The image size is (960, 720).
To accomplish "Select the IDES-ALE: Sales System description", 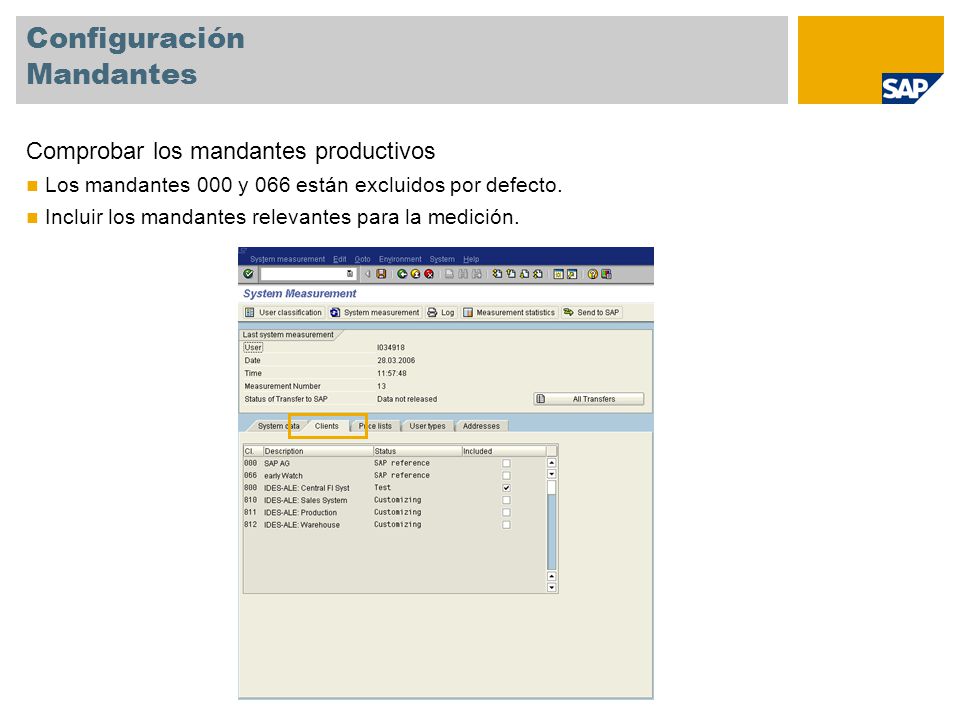I will point(306,500).
